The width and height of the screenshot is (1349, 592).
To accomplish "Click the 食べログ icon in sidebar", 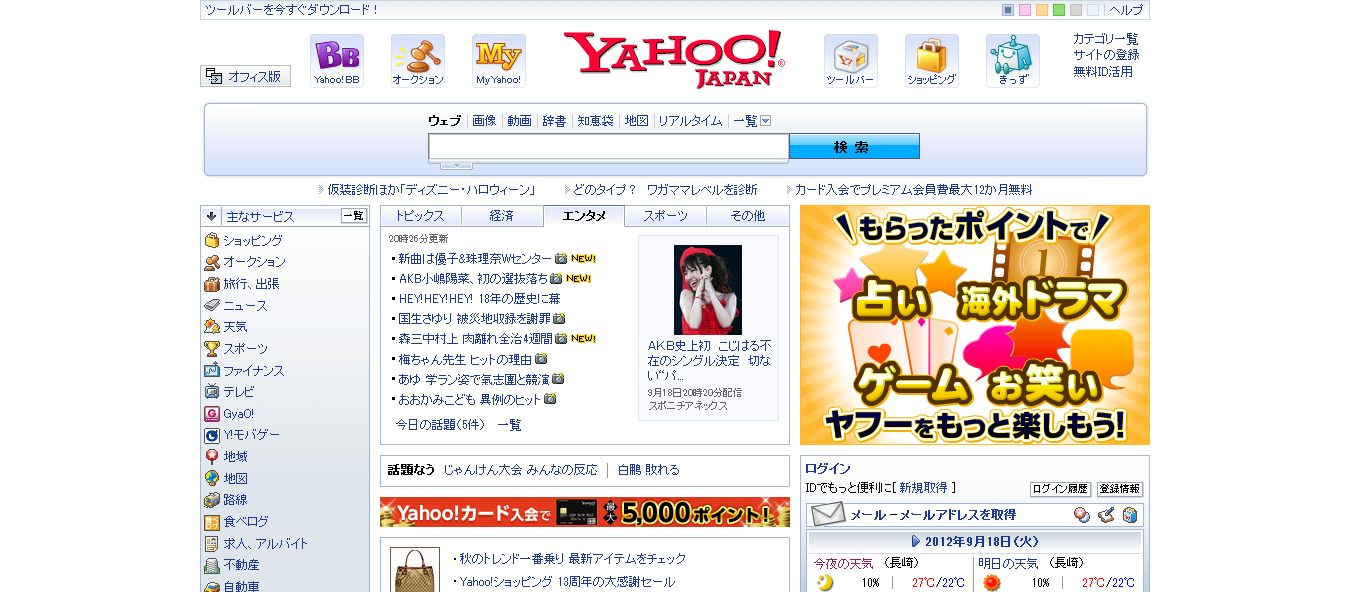I will point(212,522).
